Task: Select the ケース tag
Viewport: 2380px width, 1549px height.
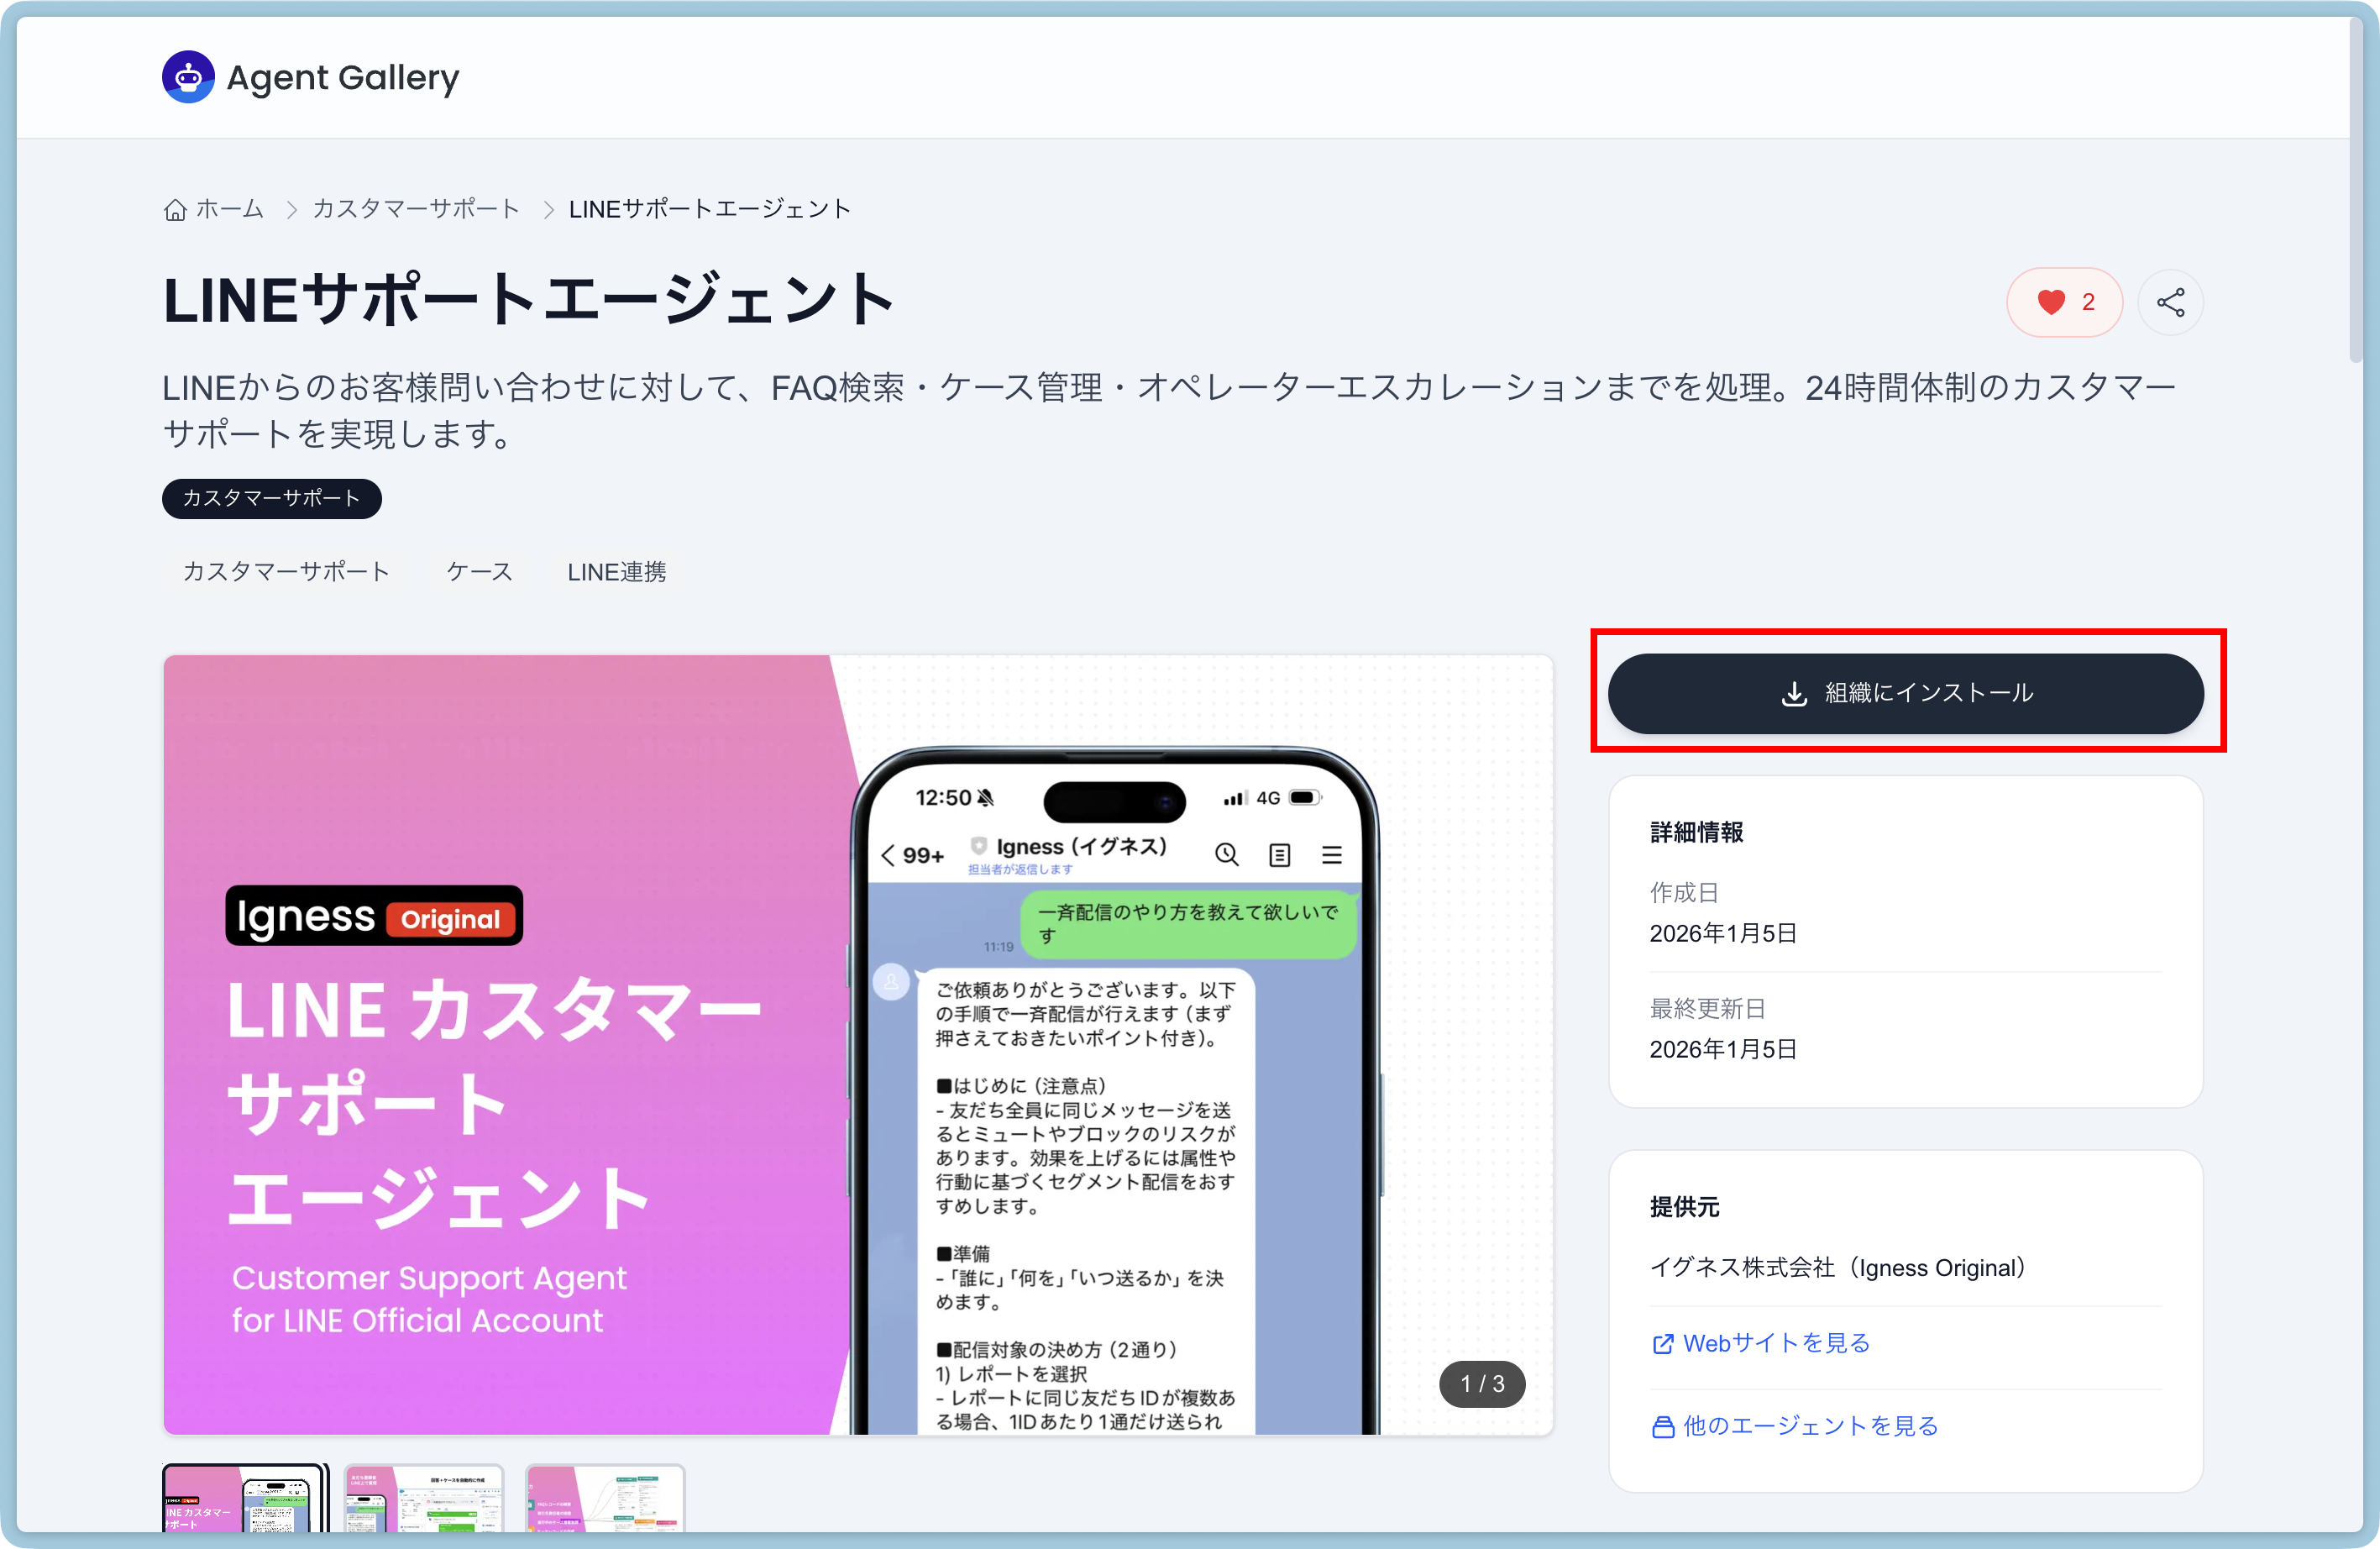Action: click(x=479, y=572)
